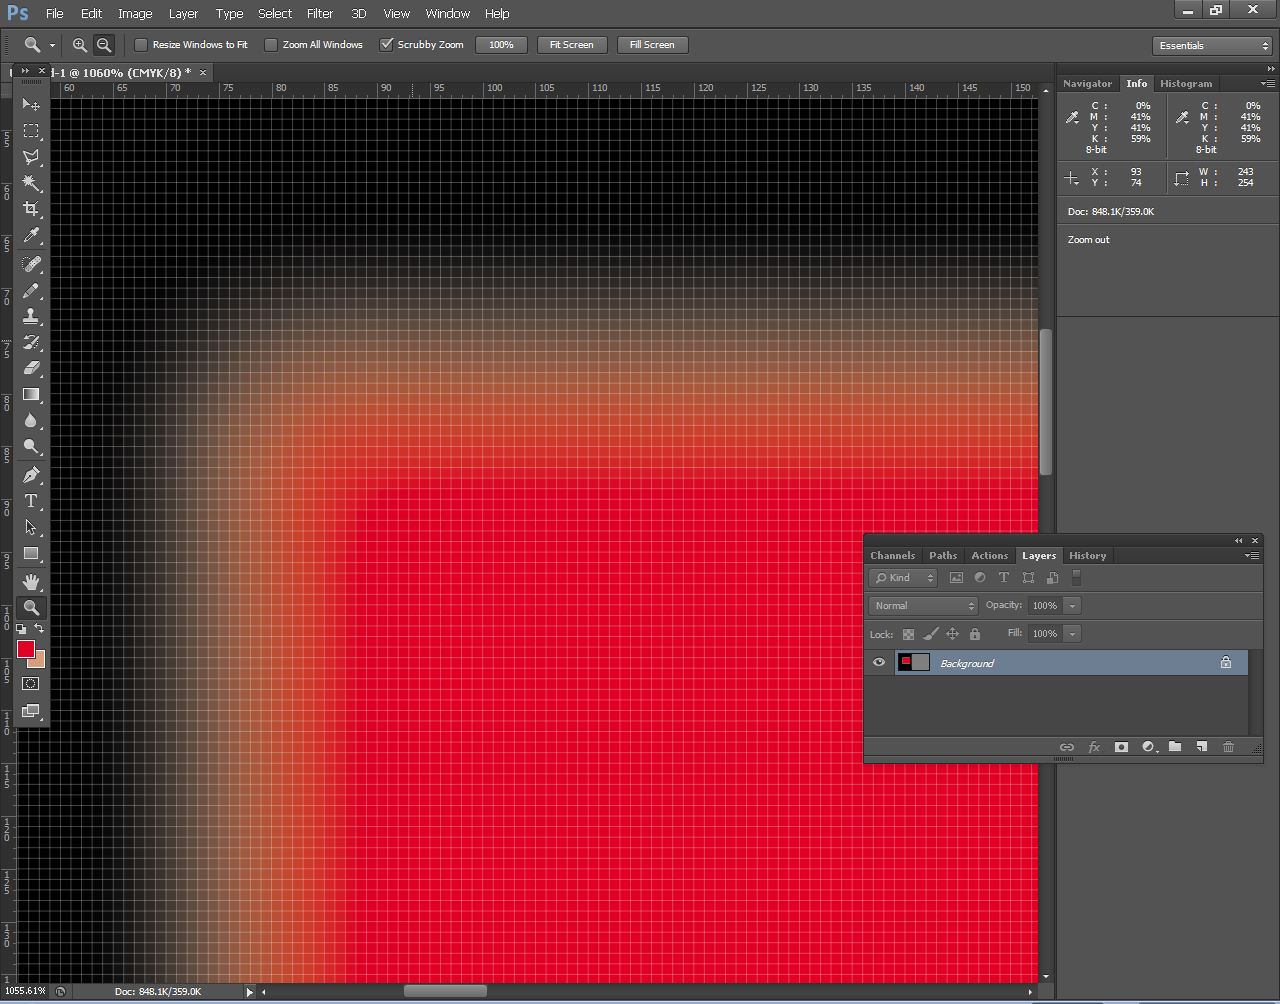The width and height of the screenshot is (1280, 1004).
Task: Select the Blur tool
Action: [31, 420]
